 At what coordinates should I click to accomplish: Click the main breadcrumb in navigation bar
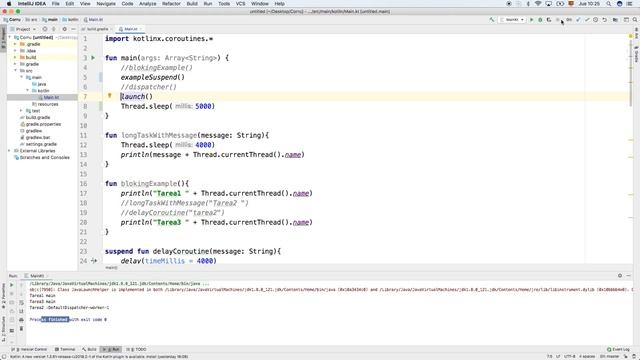tap(50, 20)
